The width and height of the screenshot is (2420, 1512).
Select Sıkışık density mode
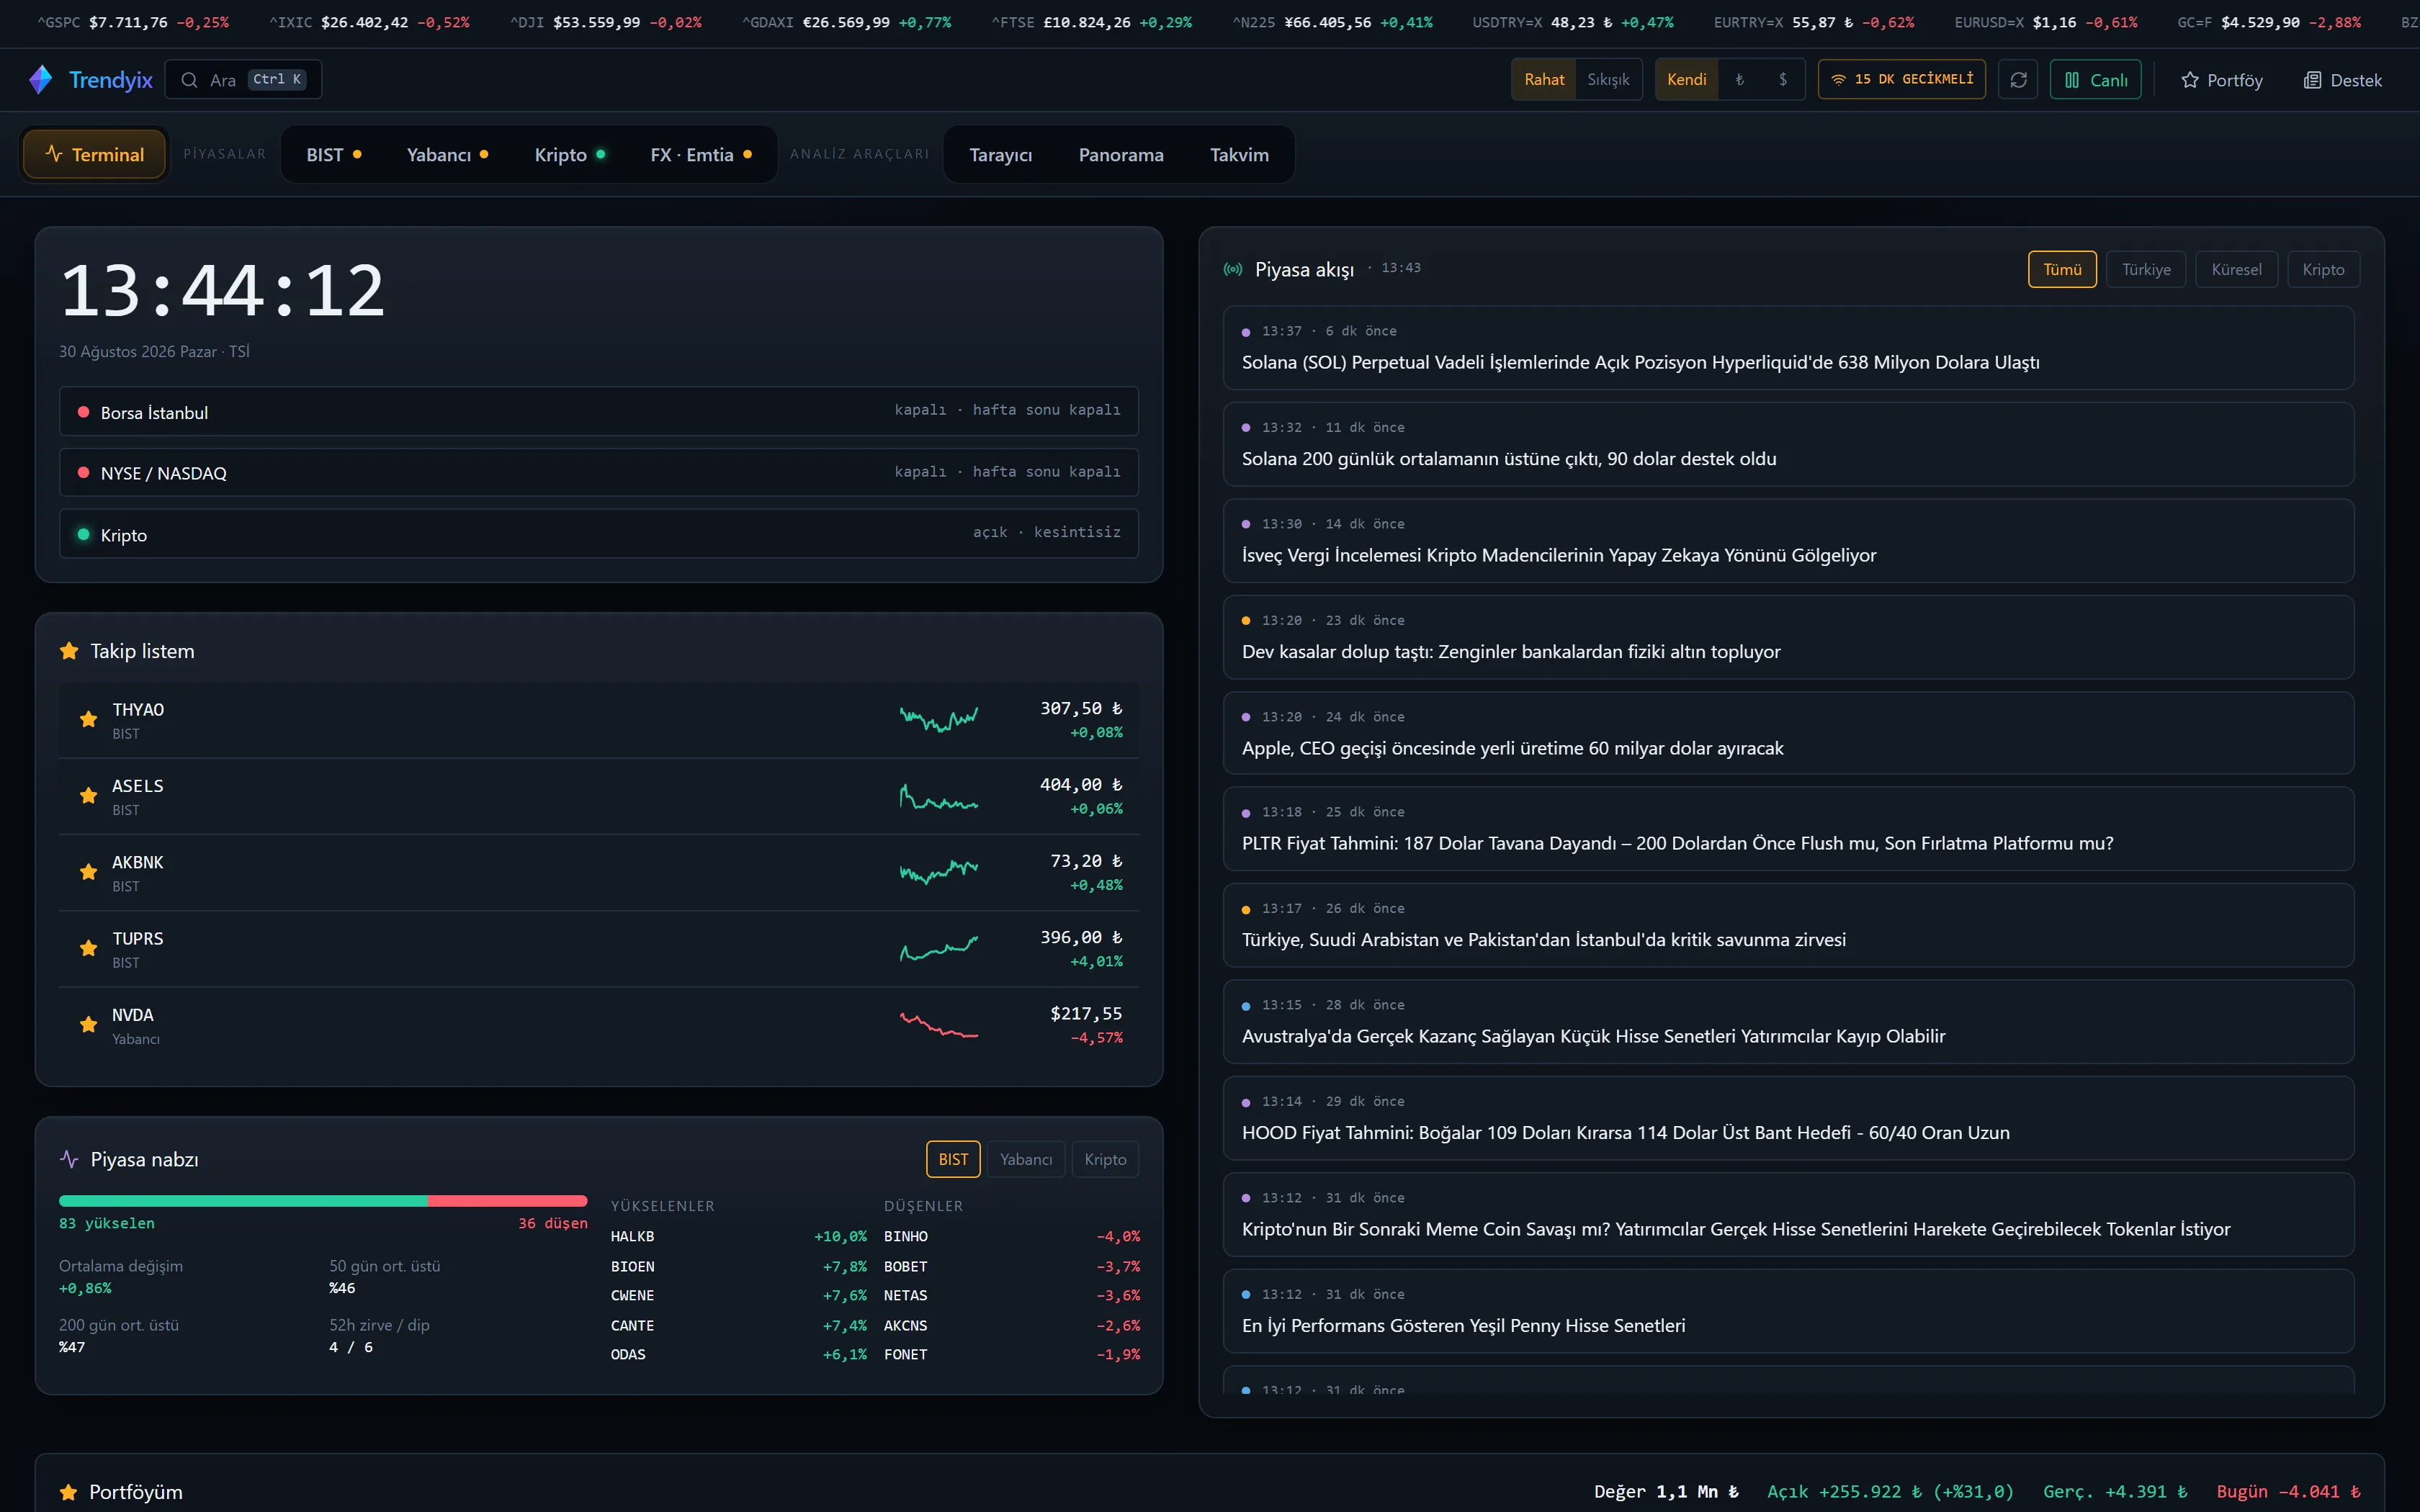[1608, 80]
